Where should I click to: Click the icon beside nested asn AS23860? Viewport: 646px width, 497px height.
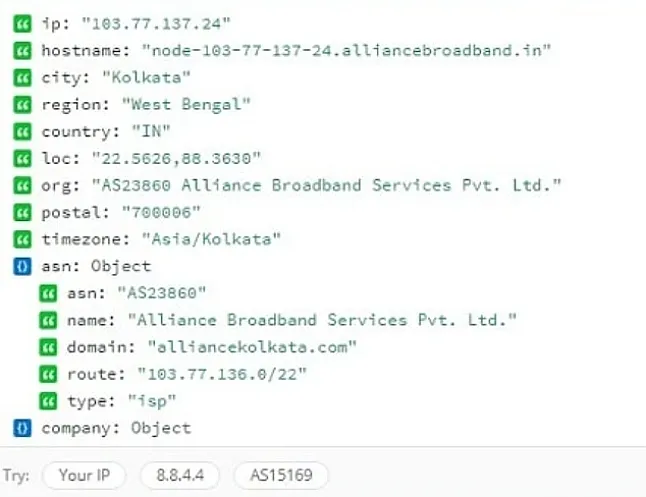(48, 293)
